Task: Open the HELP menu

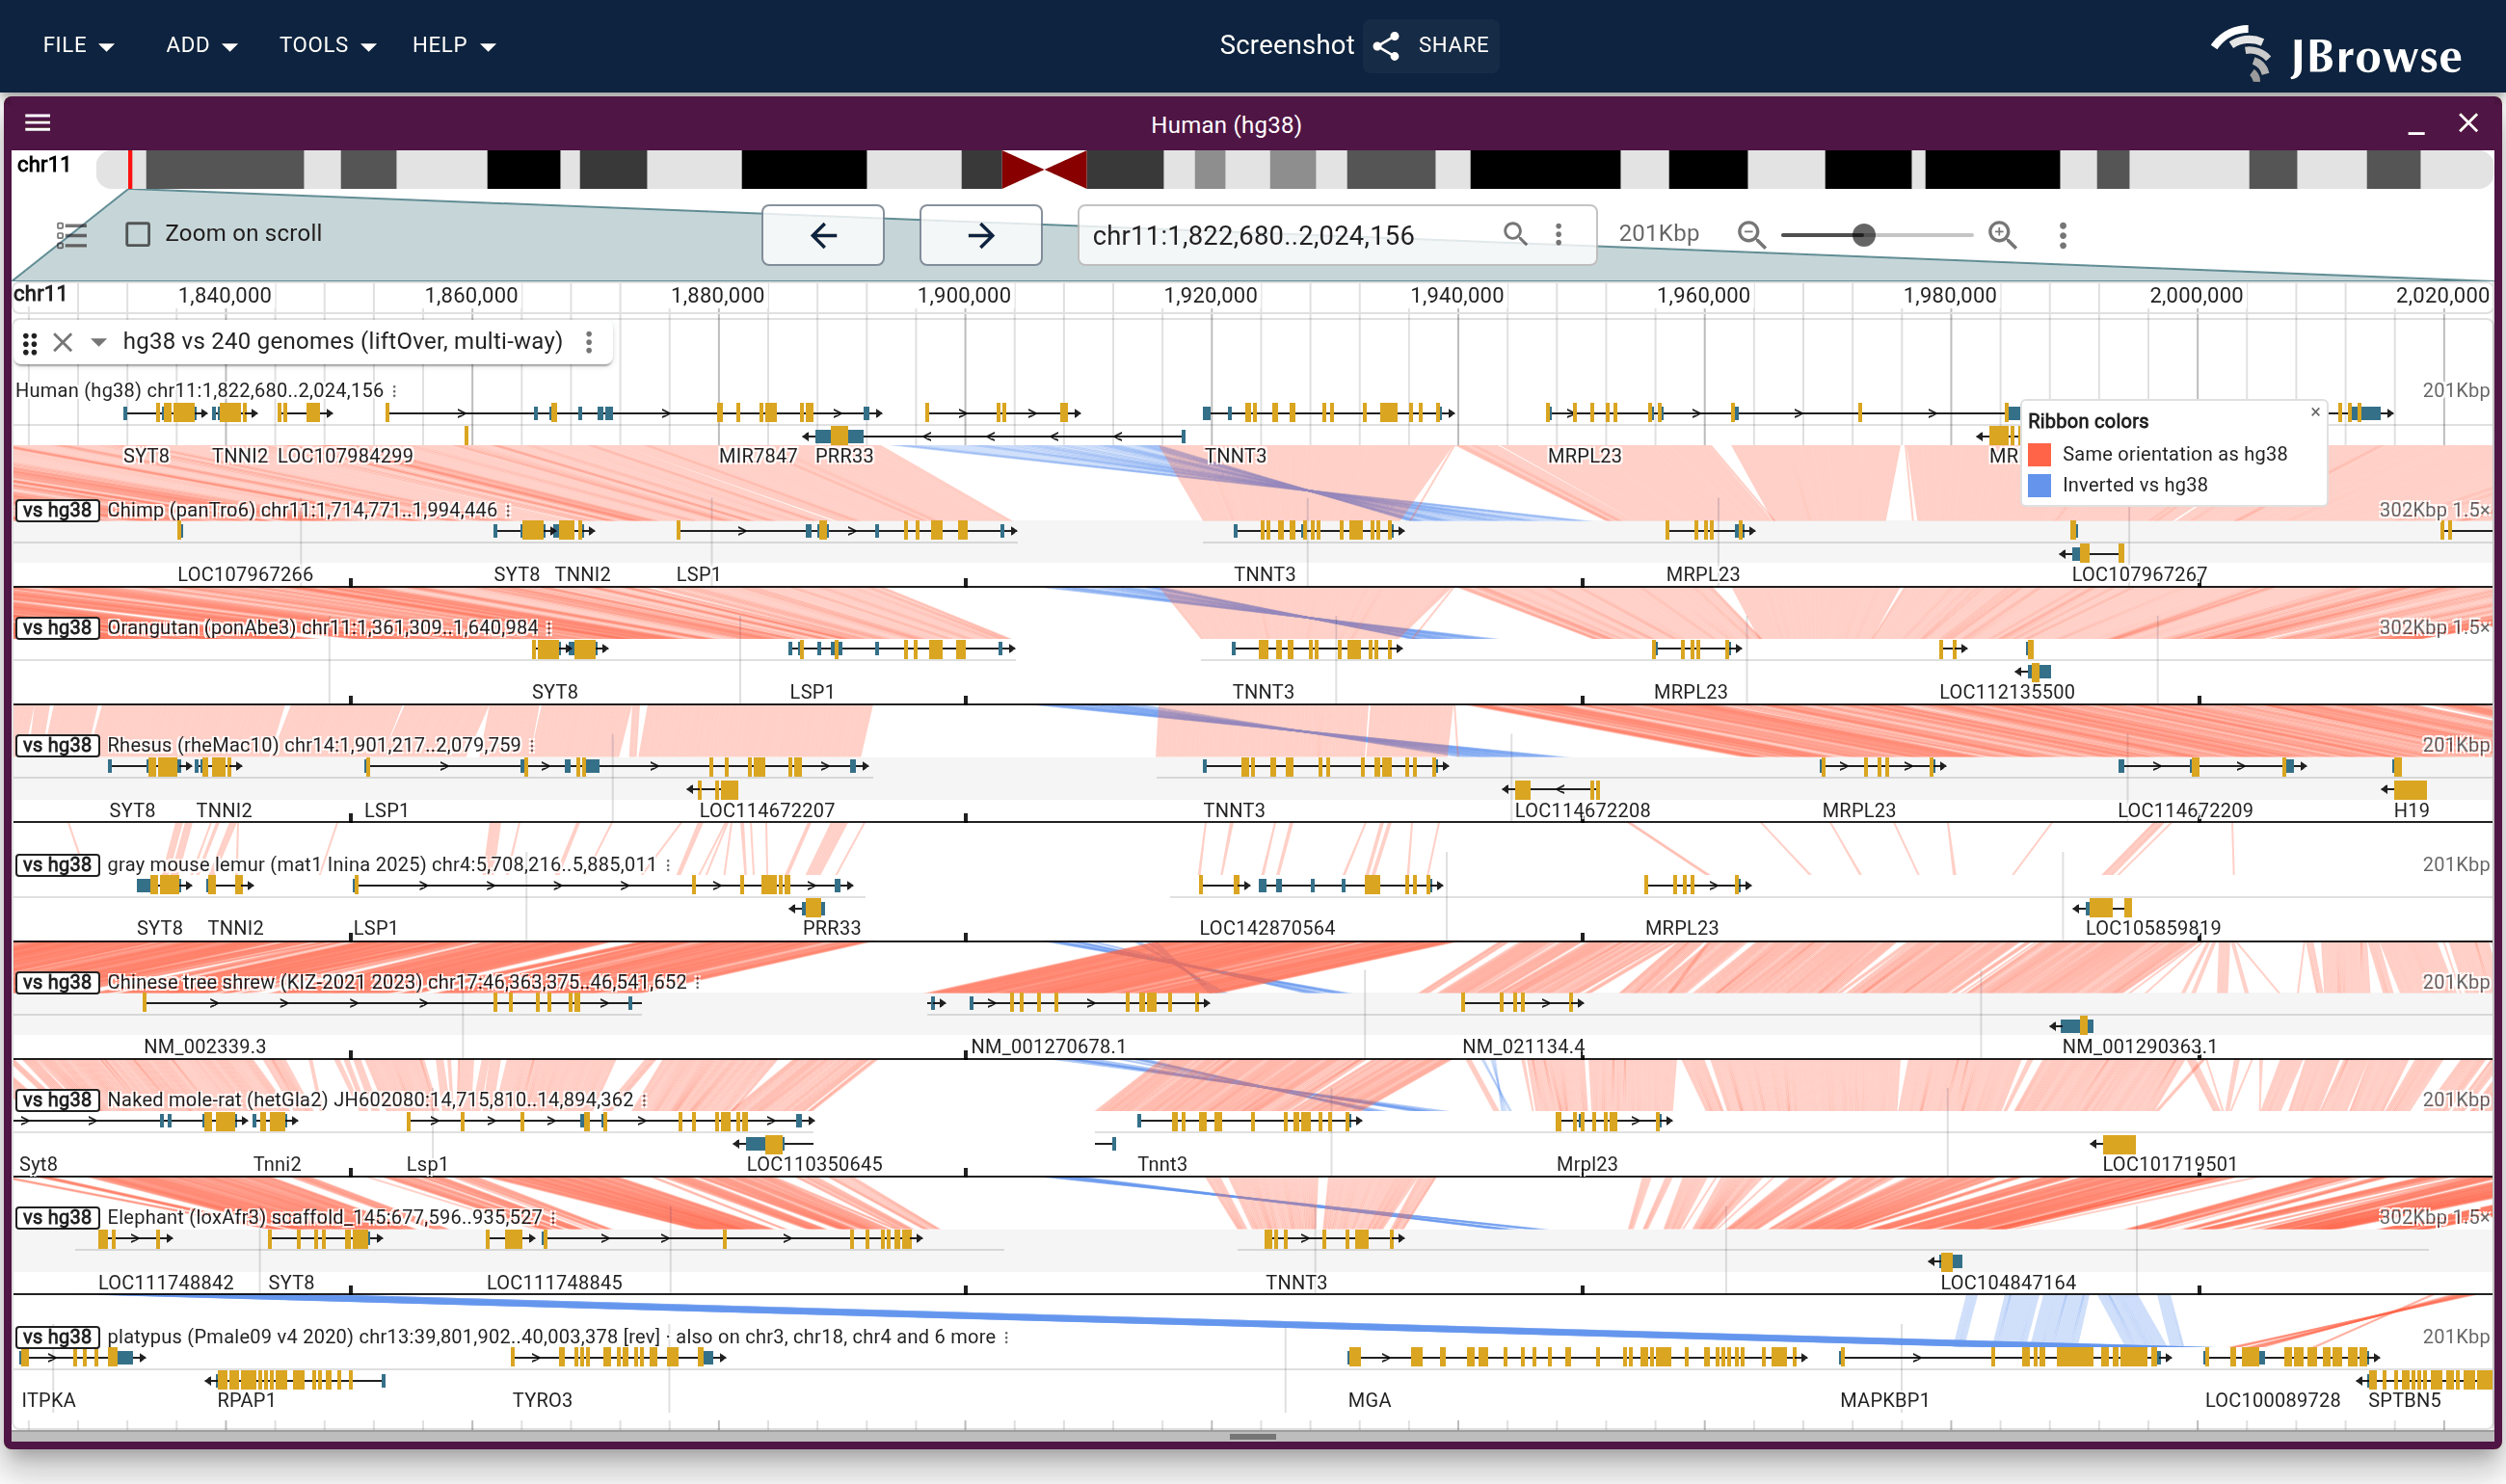Action: [x=454, y=45]
